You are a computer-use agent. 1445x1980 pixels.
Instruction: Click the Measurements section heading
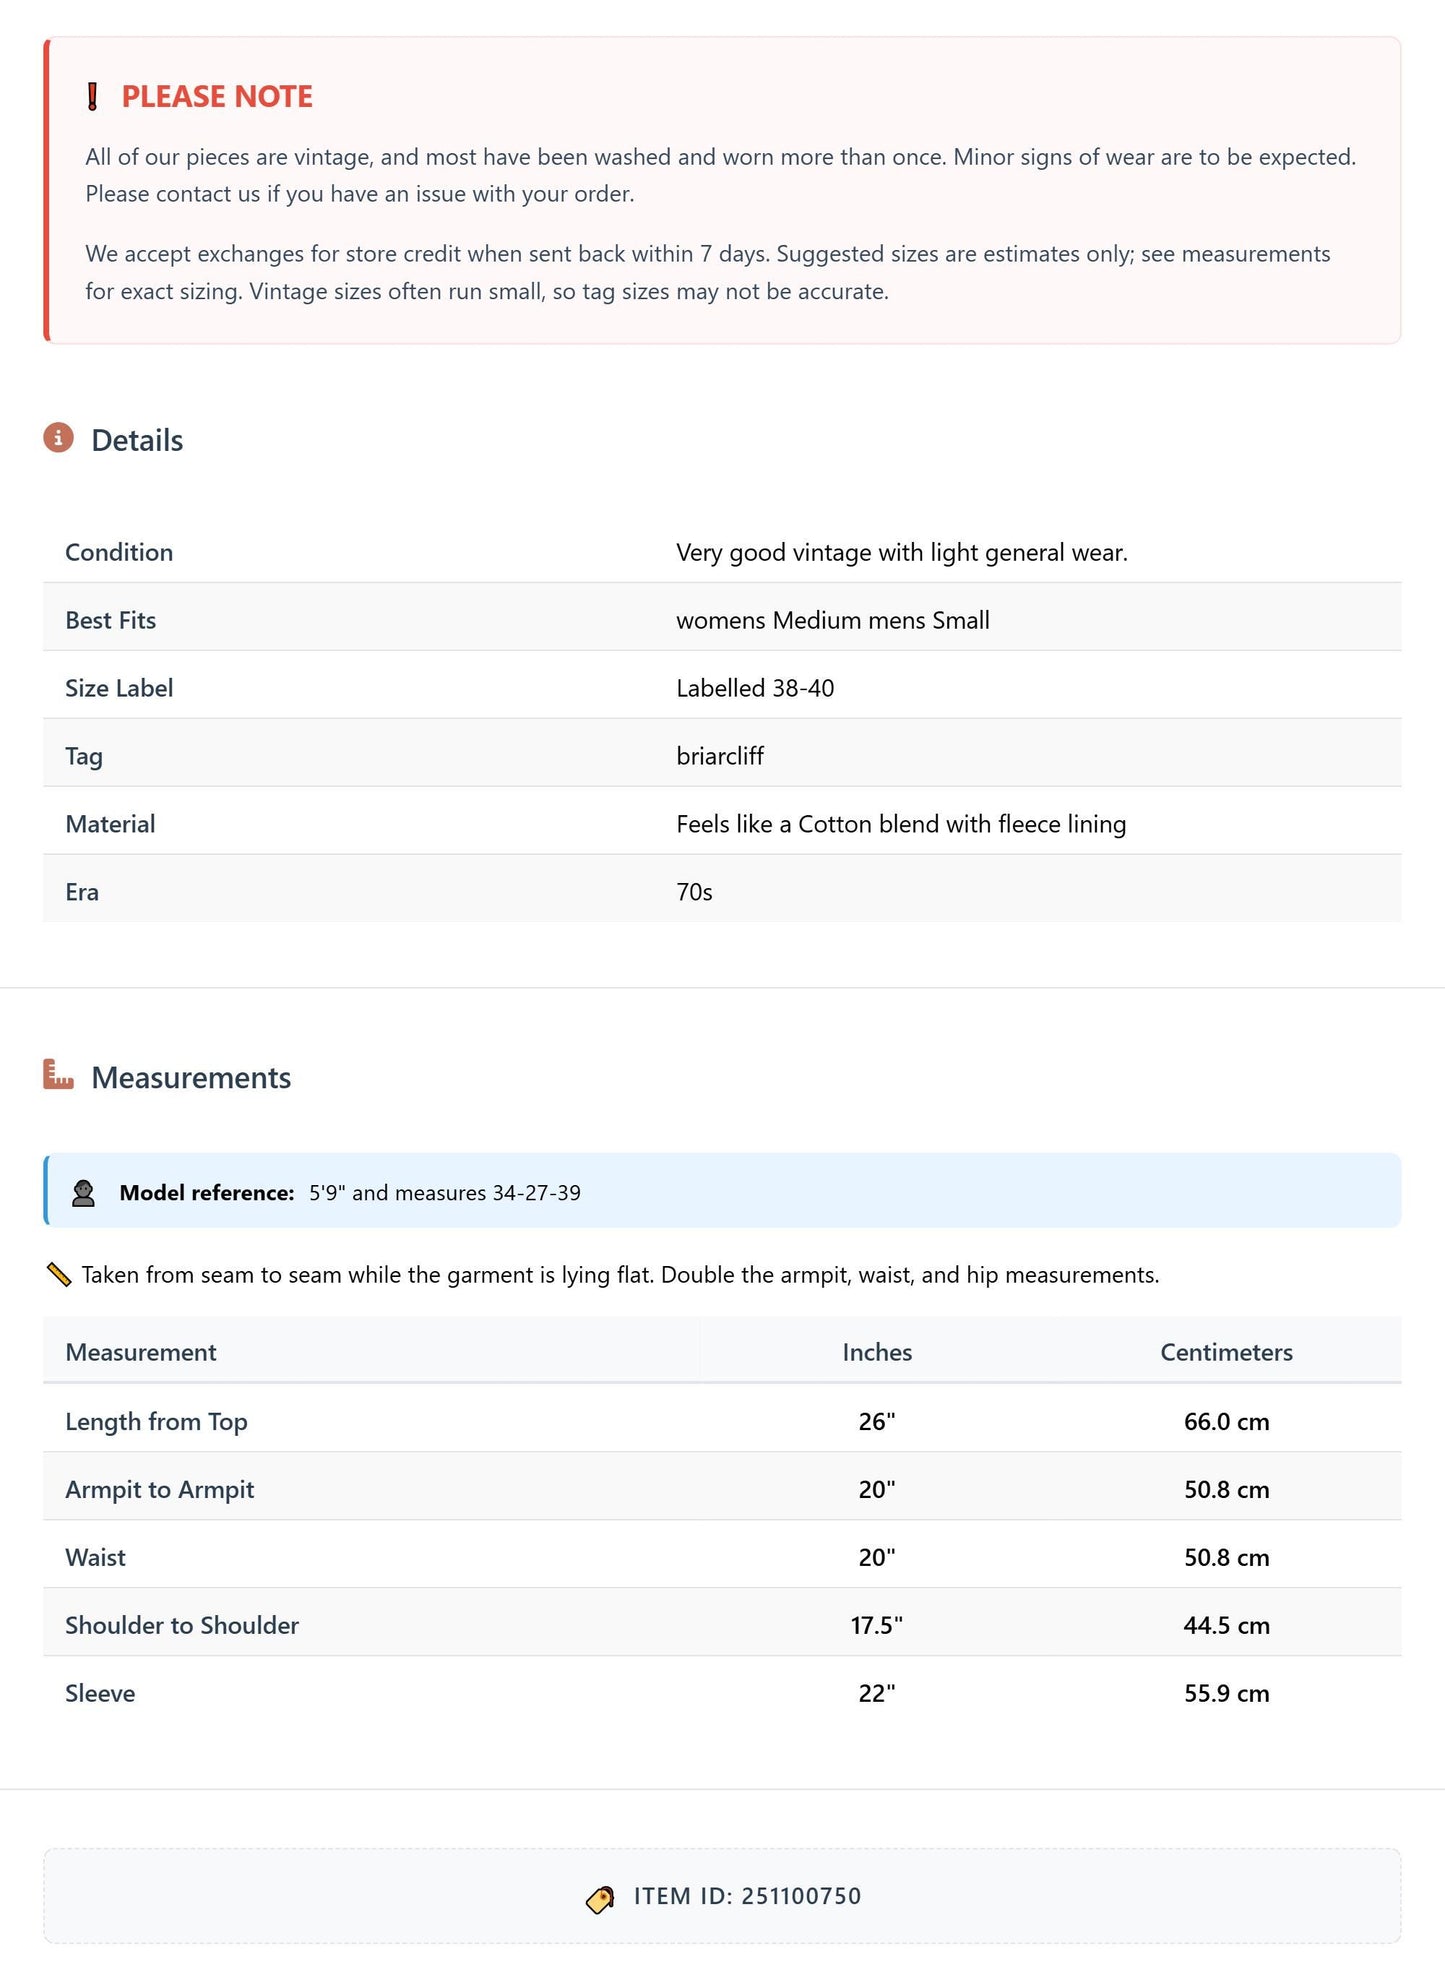click(x=191, y=1077)
